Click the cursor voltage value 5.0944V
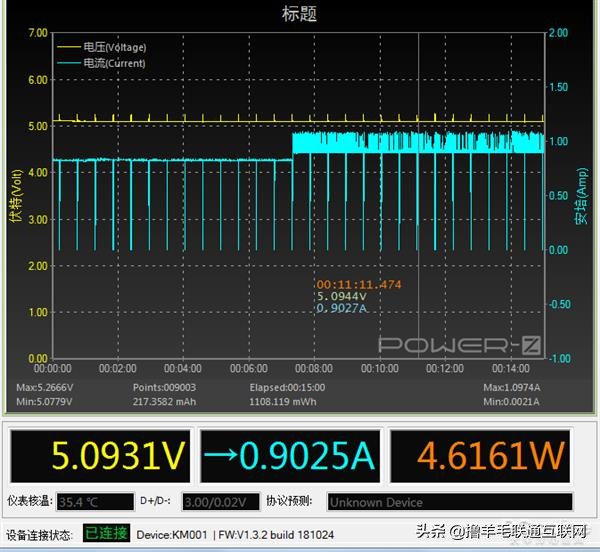Image resolution: width=600 pixels, height=552 pixels. pos(342,296)
